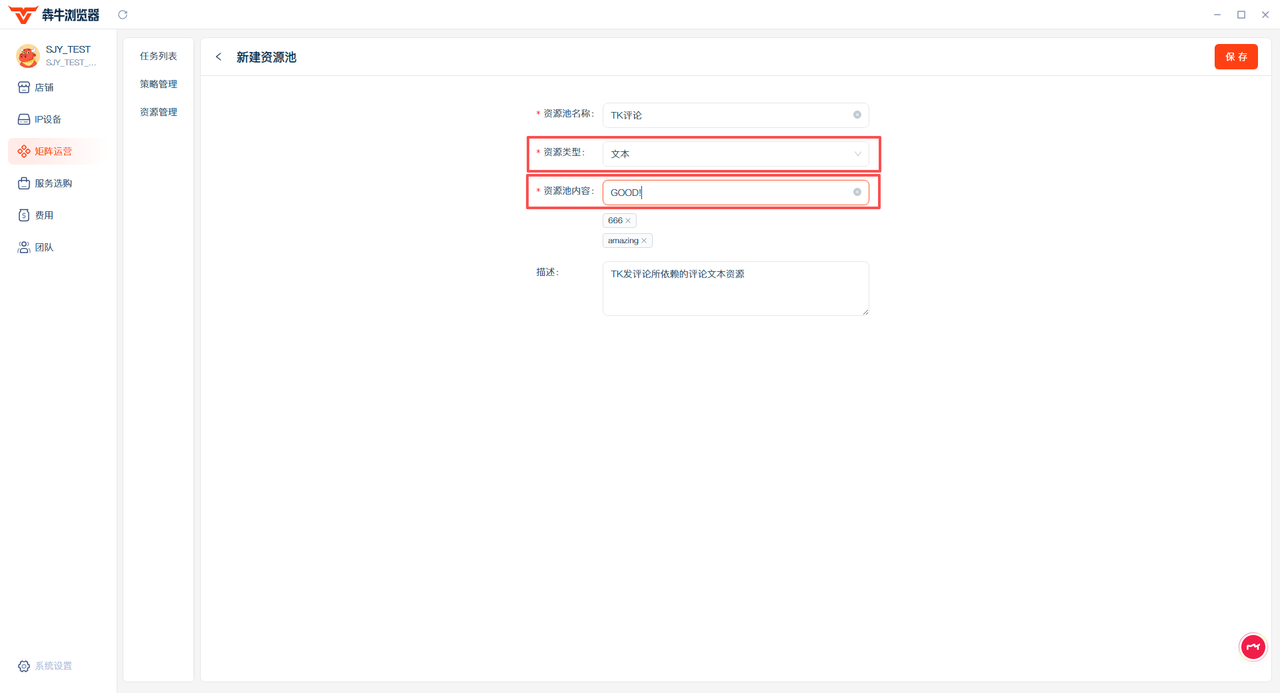
Task: Switch to the 策略管理 tab
Action: tap(158, 85)
